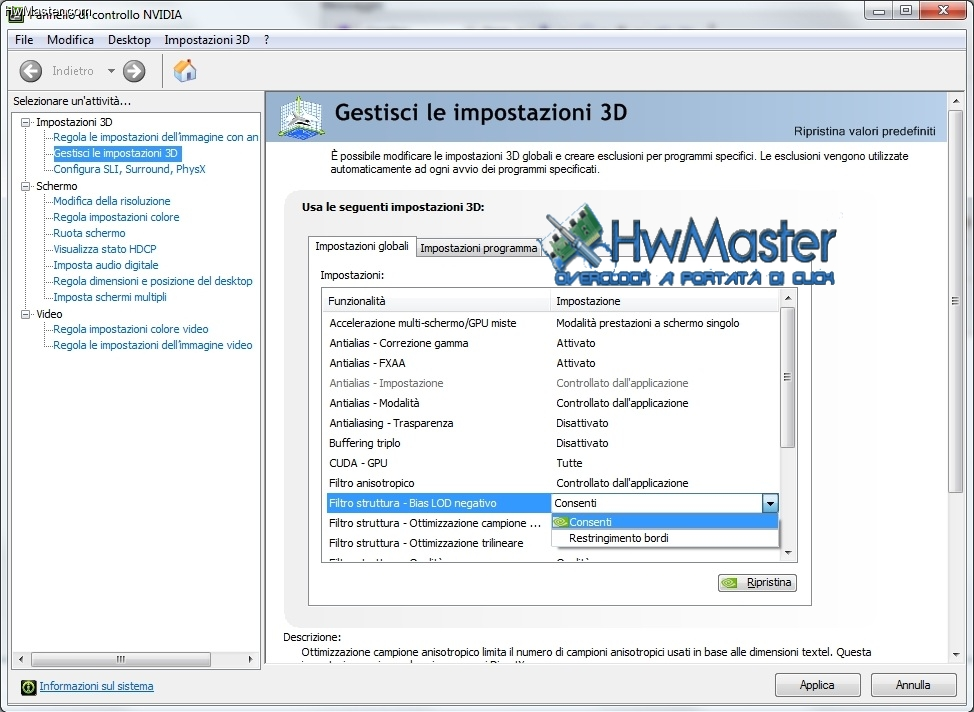Click Ripristina valori predefiniti link

pos(864,131)
